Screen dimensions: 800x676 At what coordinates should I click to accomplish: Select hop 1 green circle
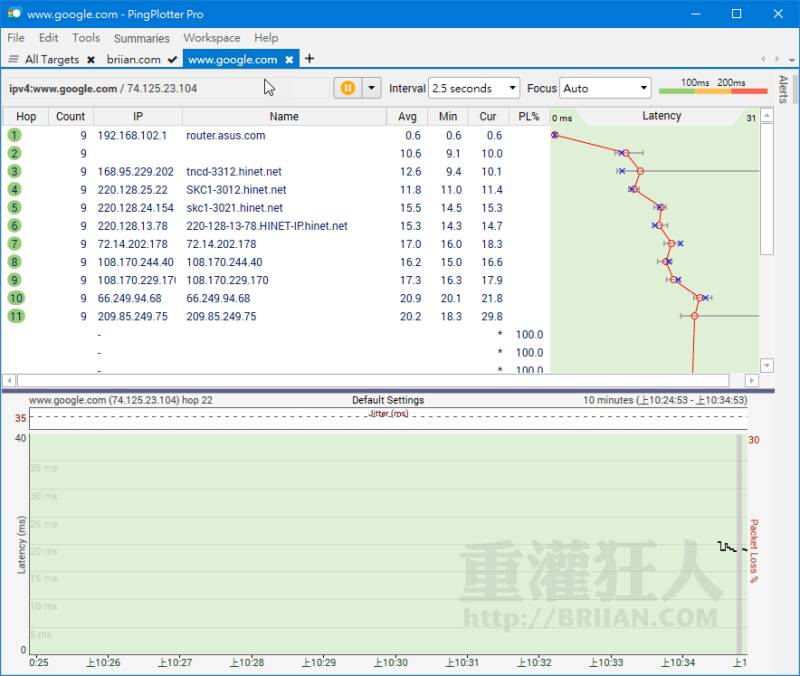pyautogui.click(x=14, y=135)
